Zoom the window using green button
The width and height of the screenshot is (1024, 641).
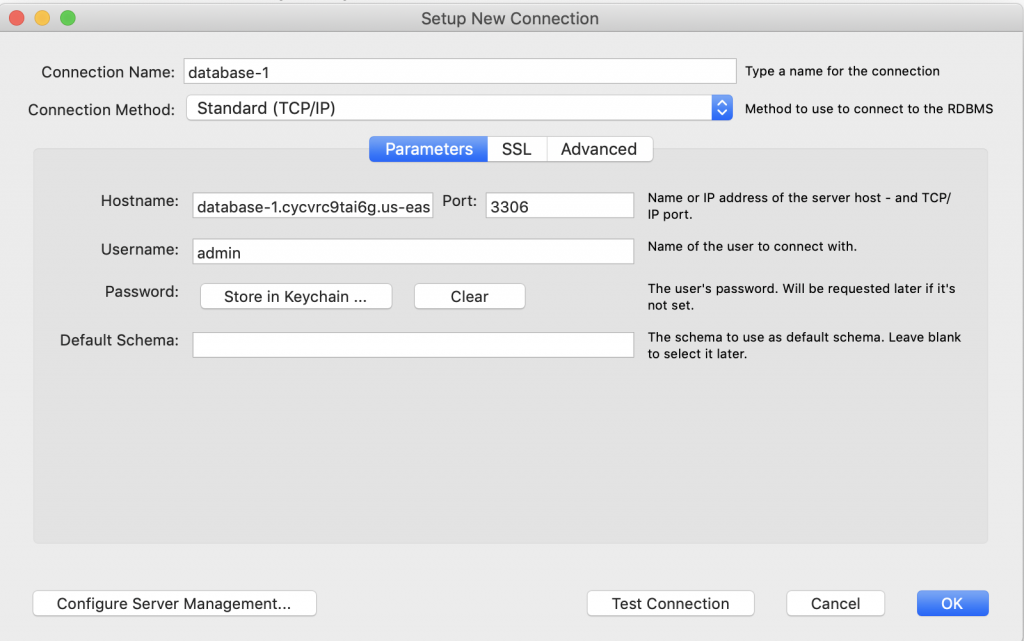click(x=68, y=18)
